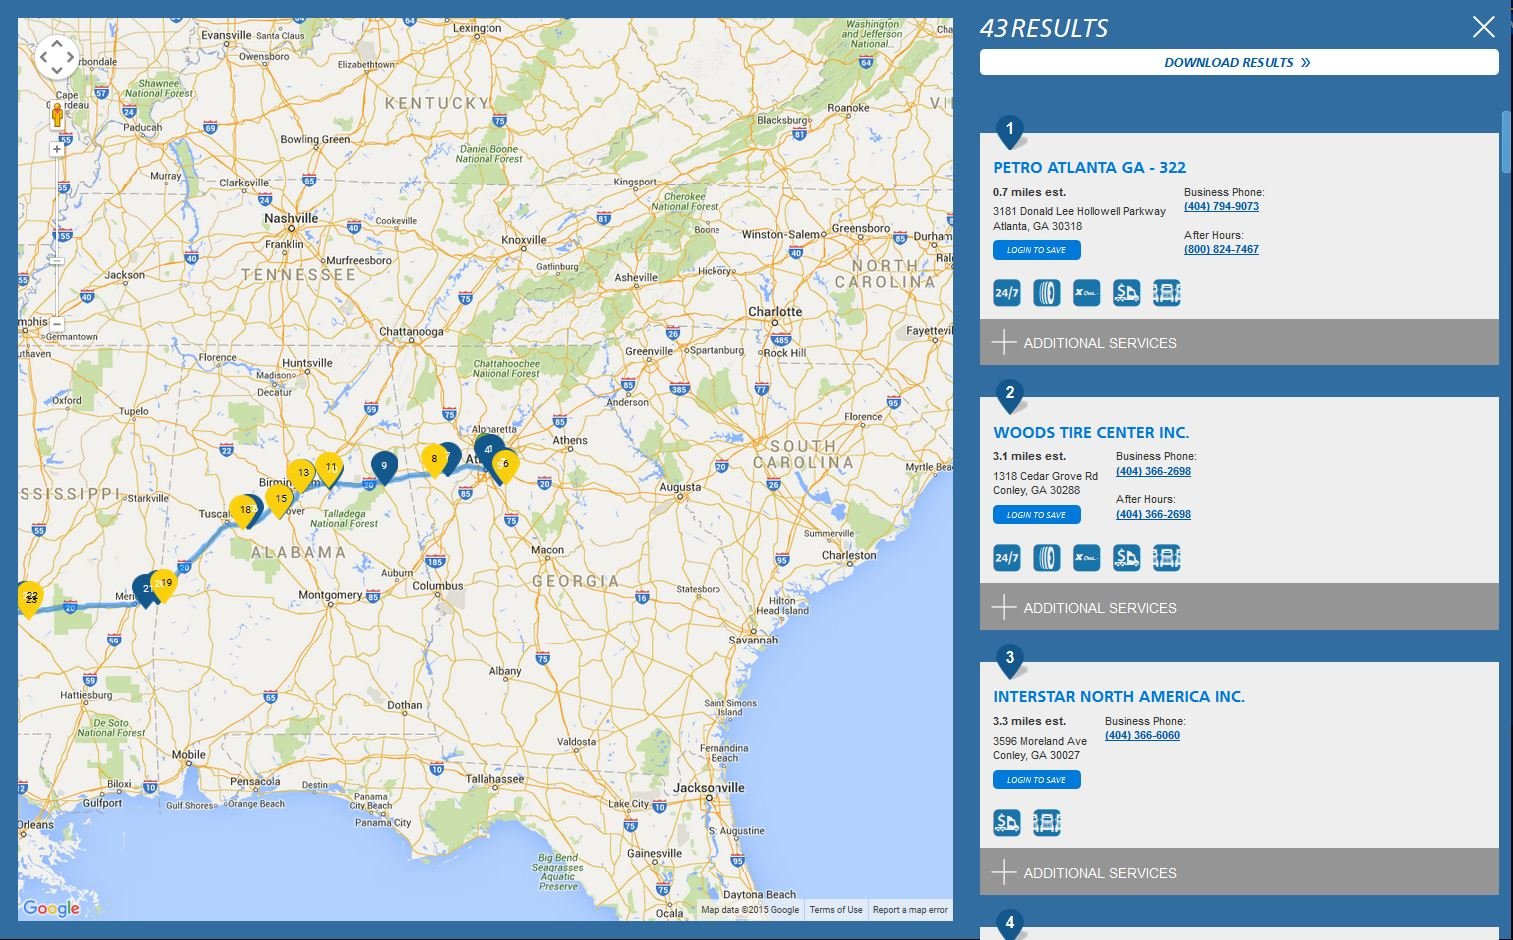Click the truck pricing icon under Interstar North America
Screen dimensions: 1513x940
coord(1006,822)
